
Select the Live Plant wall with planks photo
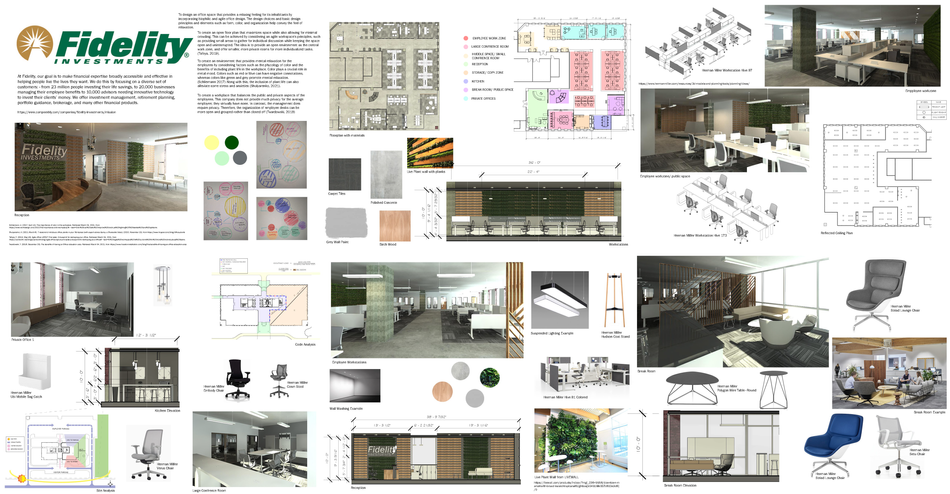430,153
